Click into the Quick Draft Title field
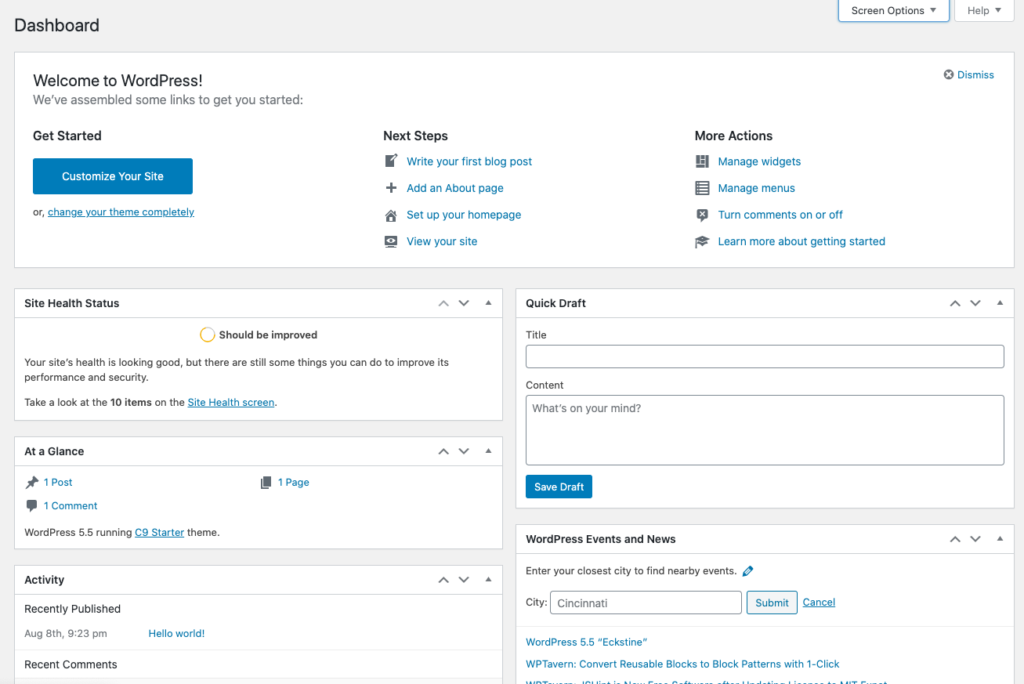Image resolution: width=1024 pixels, height=684 pixels. coord(765,357)
